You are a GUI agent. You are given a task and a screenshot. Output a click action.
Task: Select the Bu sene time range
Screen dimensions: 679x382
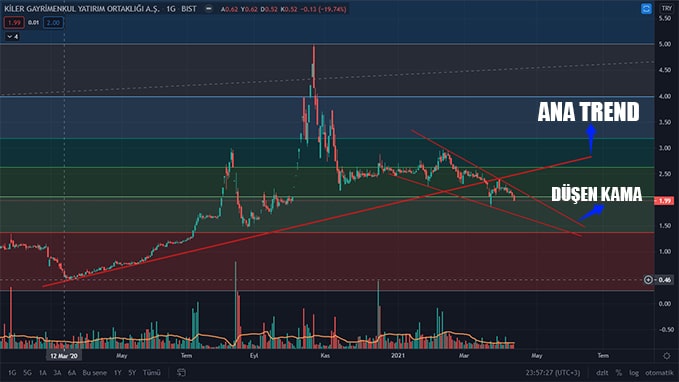point(94,372)
